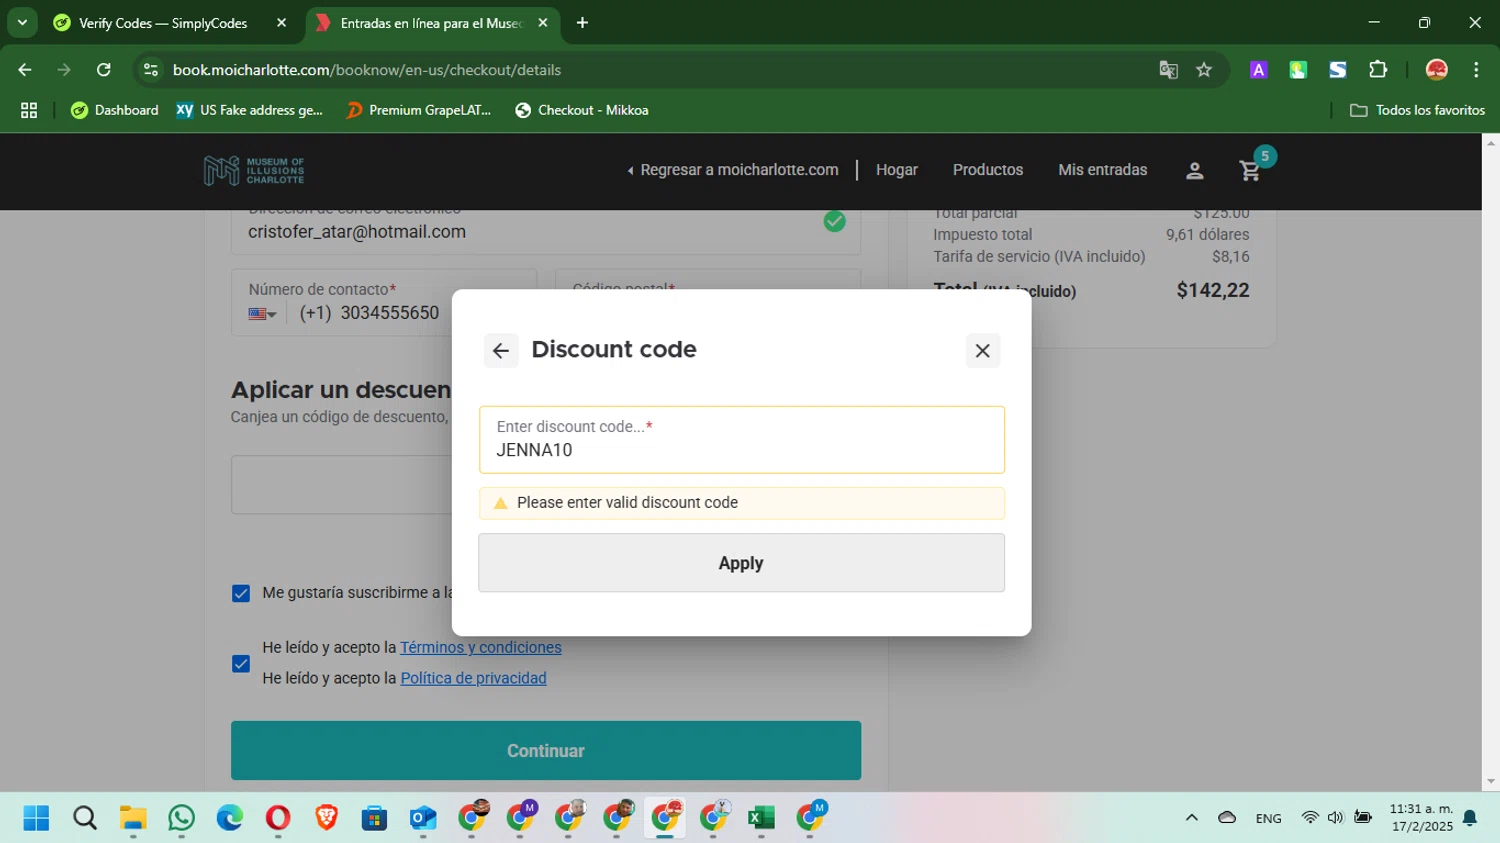This screenshot has height=843, width=1500.
Task: Open the Chrome three-dot menu
Action: (x=1476, y=70)
